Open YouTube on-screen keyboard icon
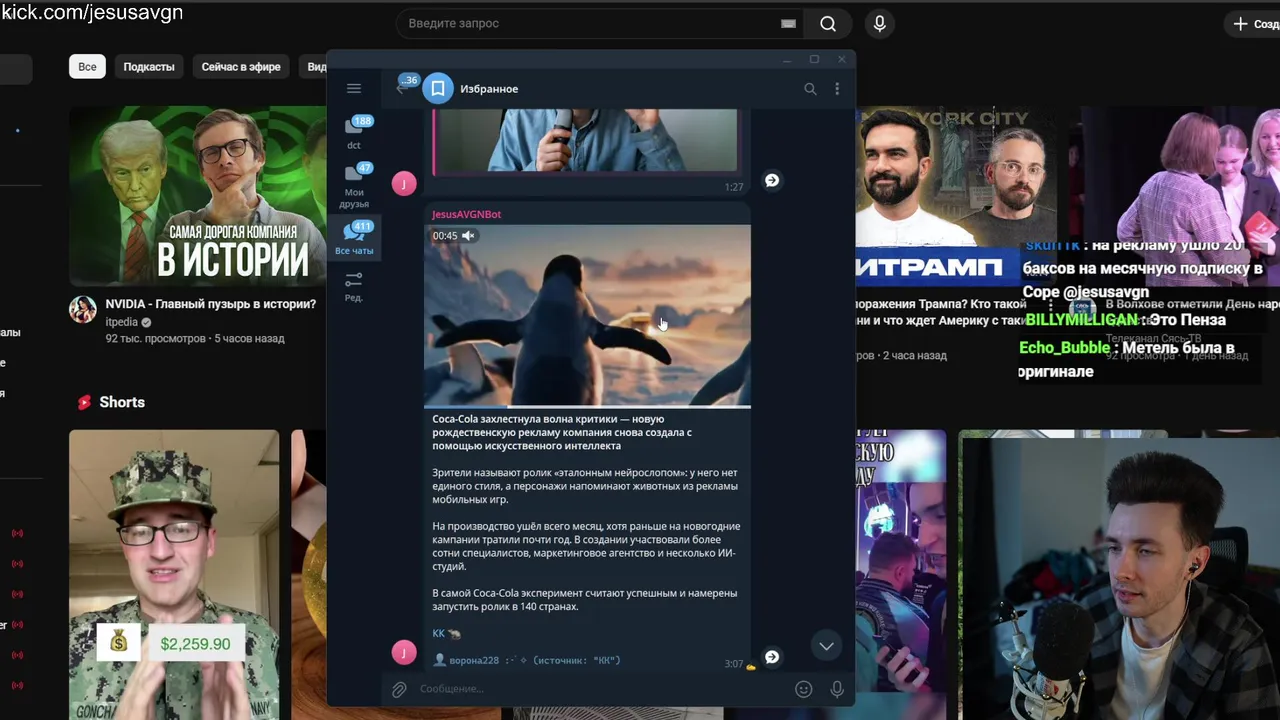Viewport: 1280px width, 720px height. tap(788, 23)
